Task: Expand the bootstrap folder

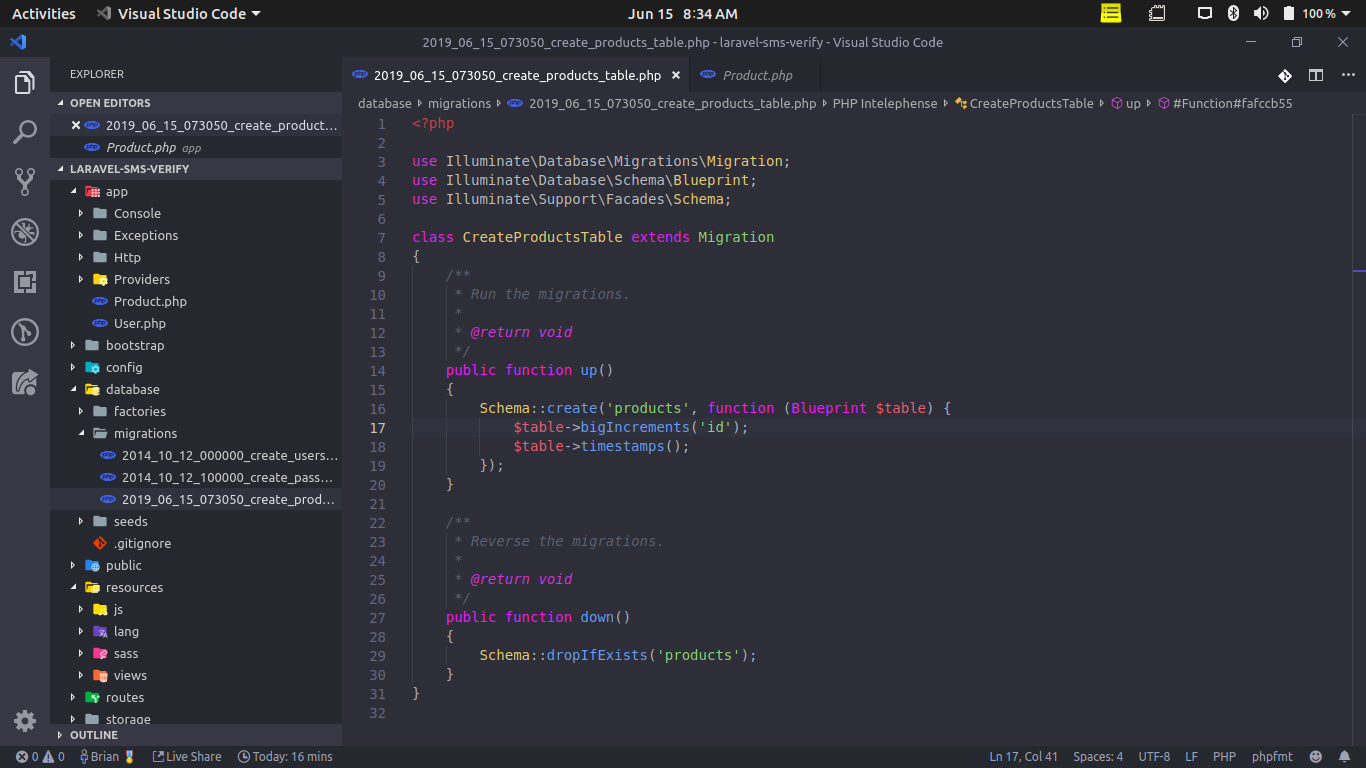Action: [196, 345]
